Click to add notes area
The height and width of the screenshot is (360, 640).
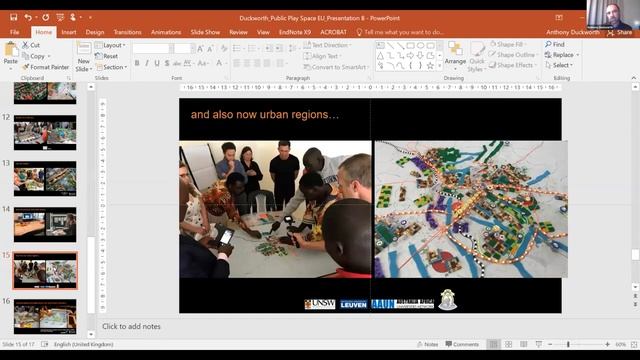[x=131, y=326]
